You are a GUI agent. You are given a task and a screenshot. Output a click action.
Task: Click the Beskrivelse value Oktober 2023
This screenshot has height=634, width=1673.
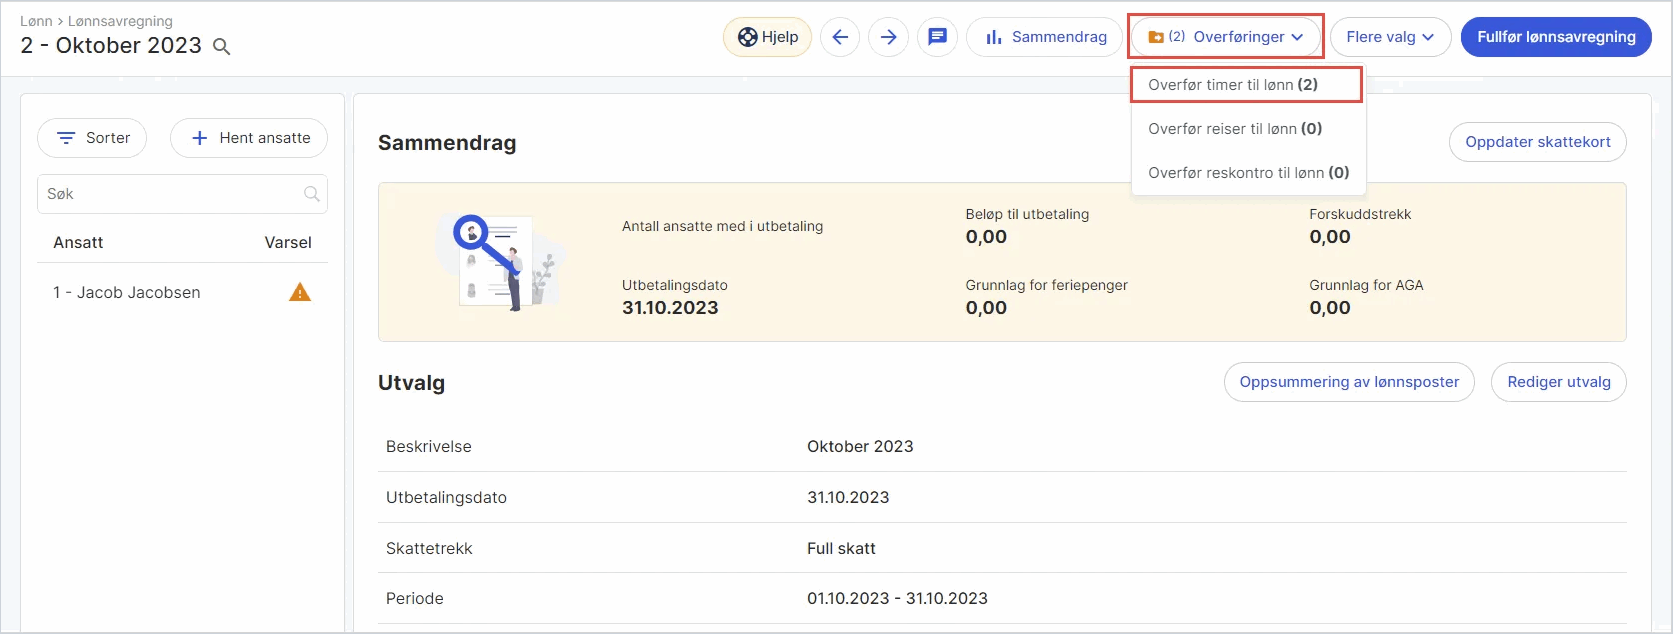(x=860, y=446)
